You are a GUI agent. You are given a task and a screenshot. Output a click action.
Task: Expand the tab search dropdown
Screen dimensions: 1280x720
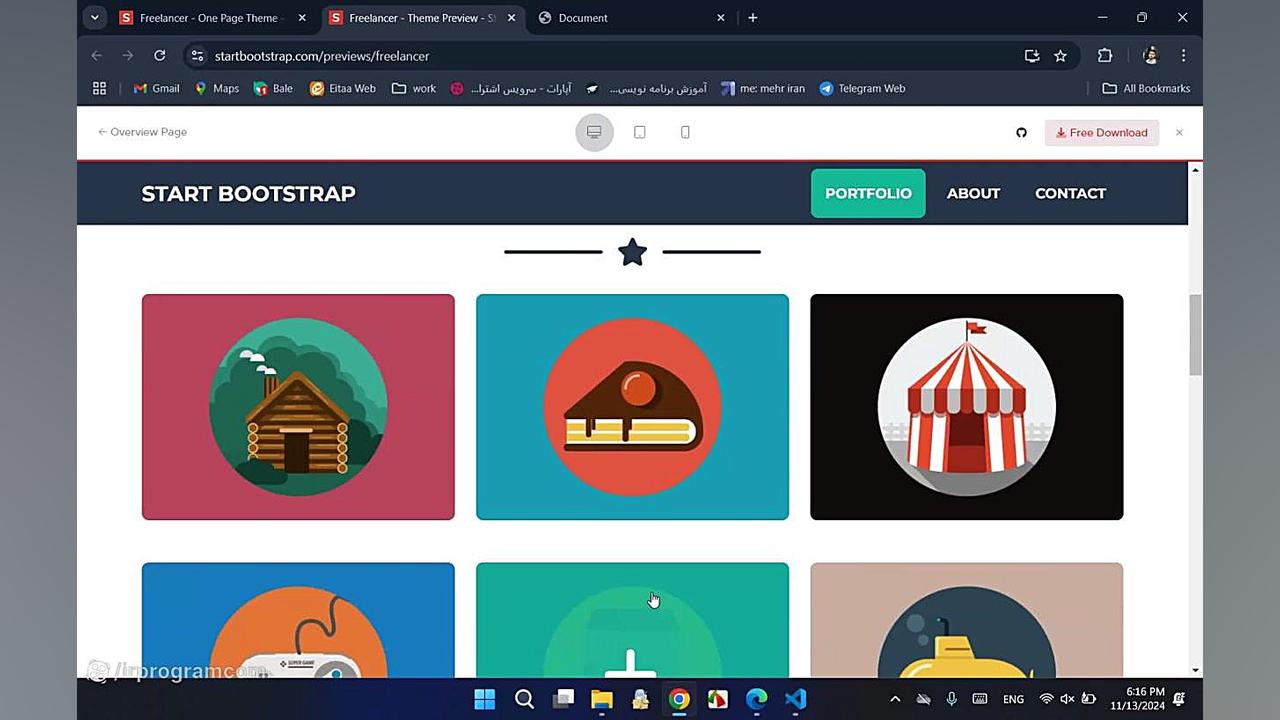pyautogui.click(x=95, y=18)
